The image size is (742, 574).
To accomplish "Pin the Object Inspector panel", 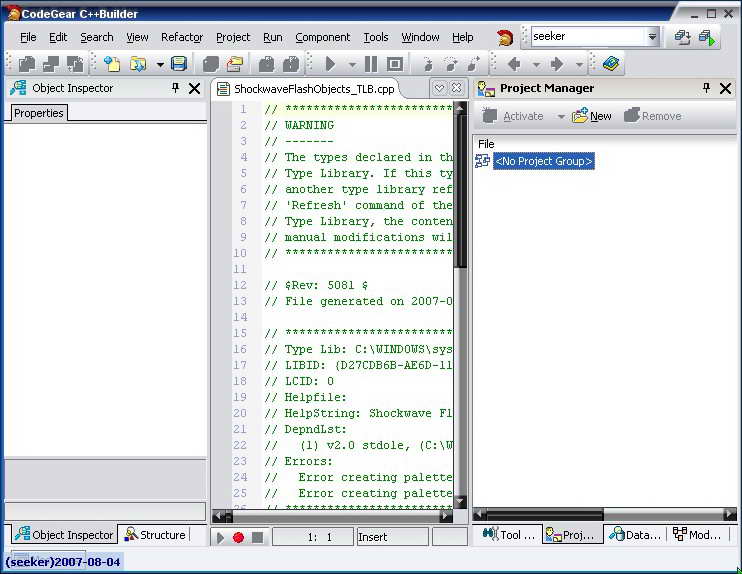I will click(175, 88).
